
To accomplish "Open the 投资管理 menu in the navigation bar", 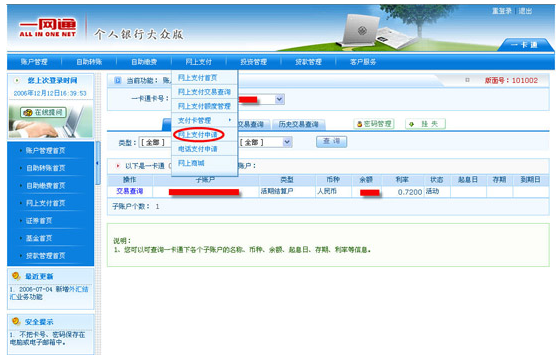I will click(x=253, y=62).
